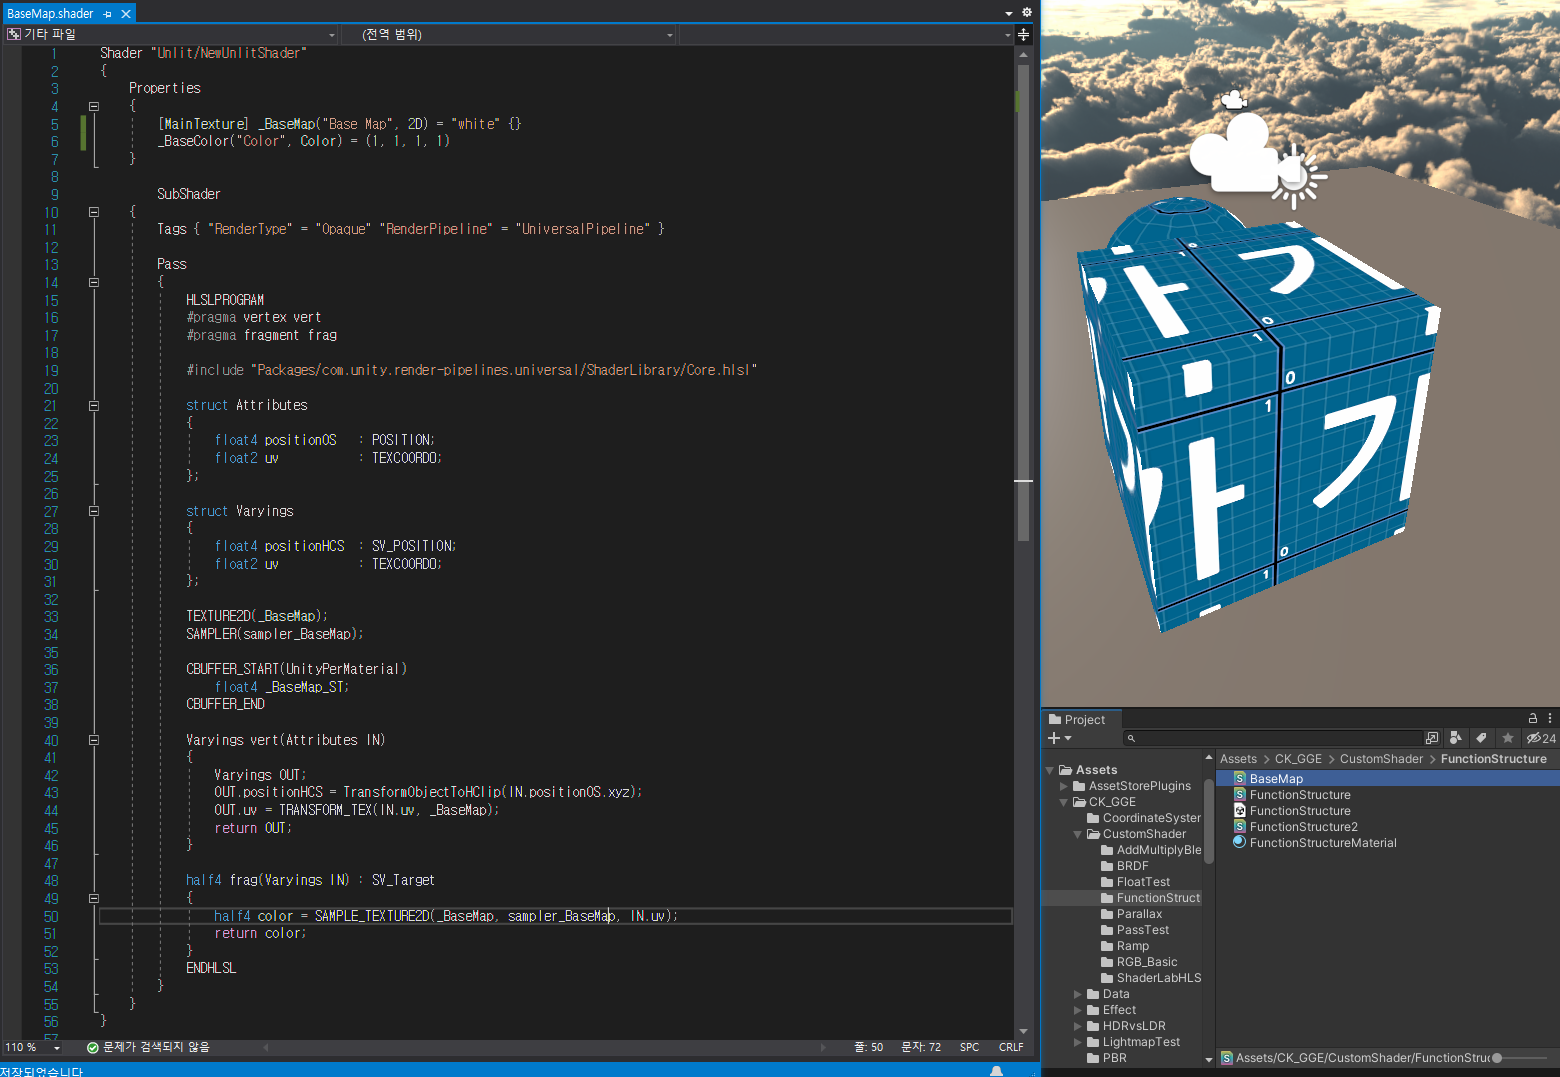Collapse vert function outlining at line 40
The image size is (1560, 1077).
coord(94,740)
